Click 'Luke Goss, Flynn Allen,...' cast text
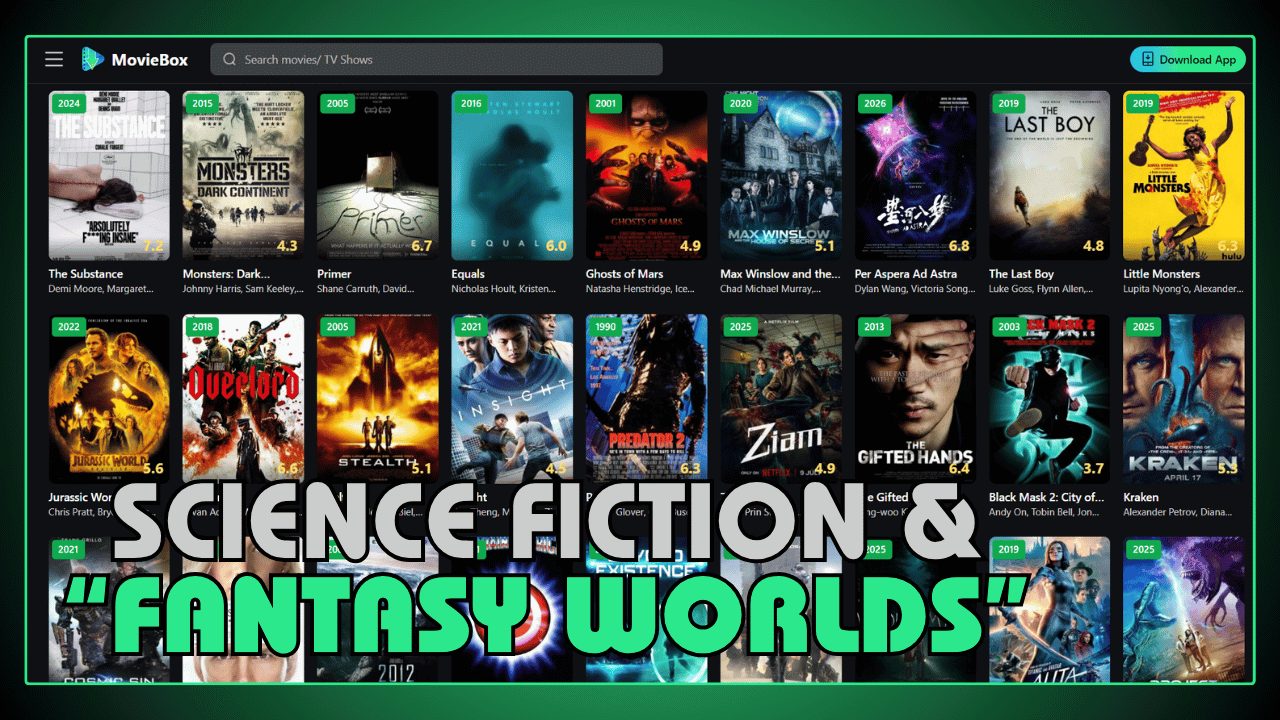Screen dimensions: 1280x720 click(1043, 289)
